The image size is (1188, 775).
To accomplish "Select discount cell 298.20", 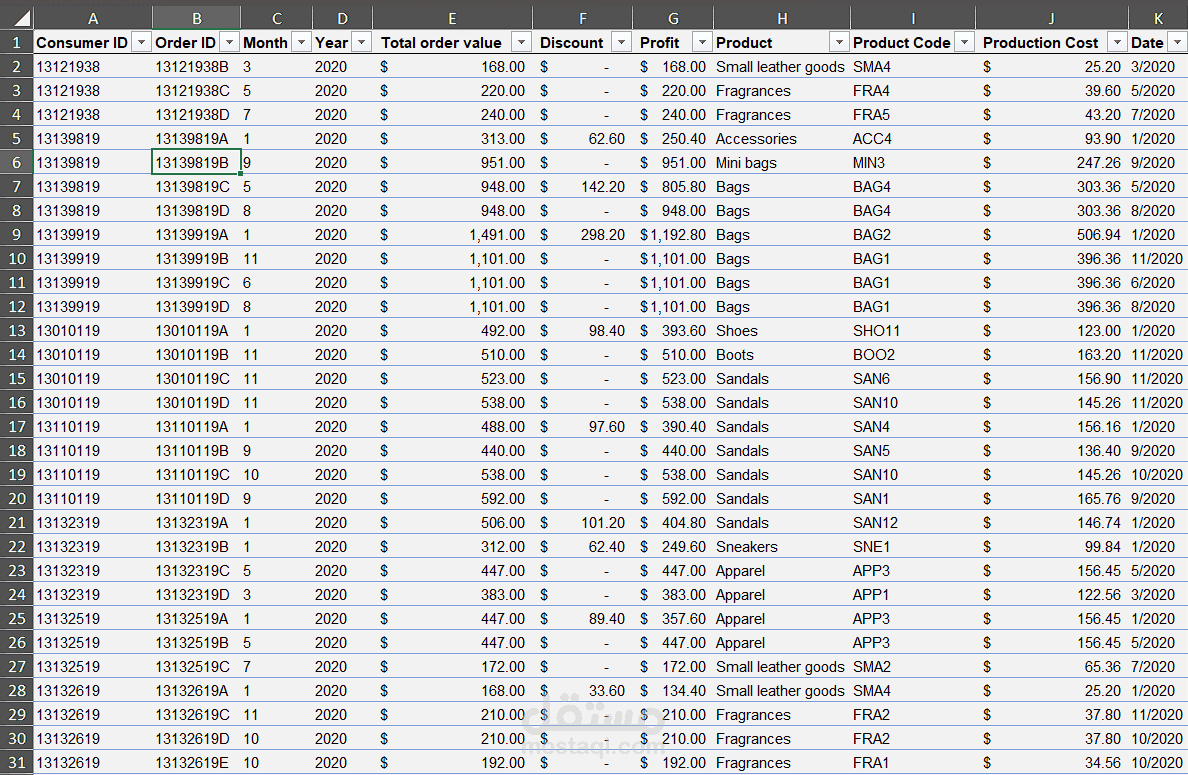I will [x=583, y=235].
